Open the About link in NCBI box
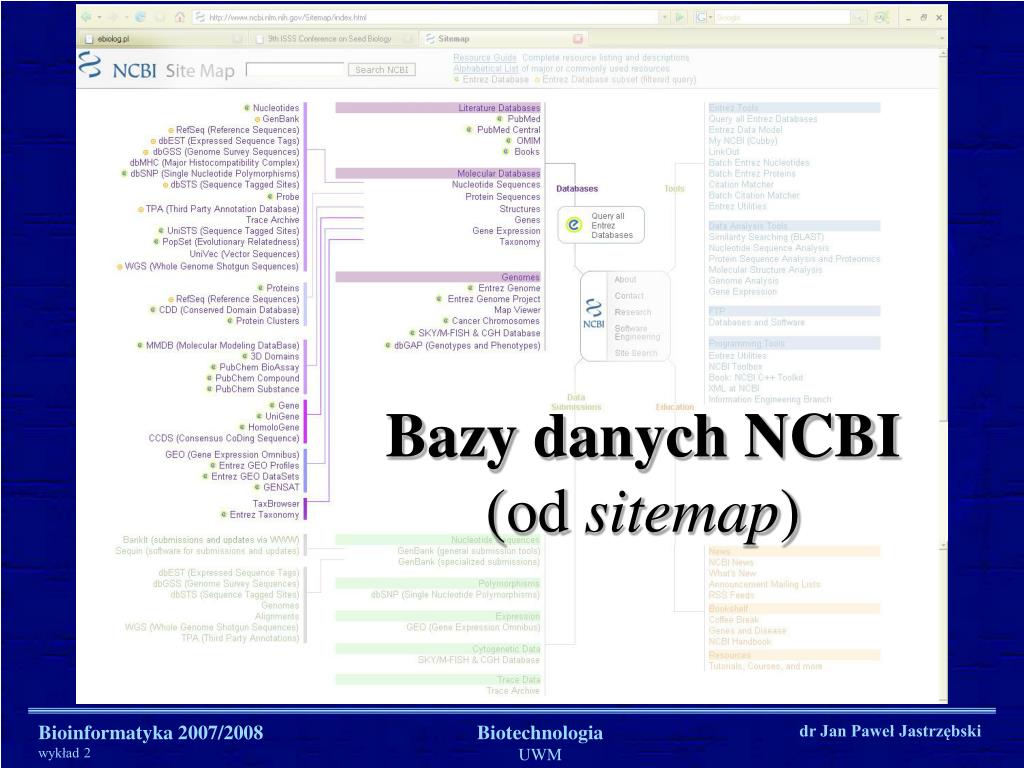Image resolution: width=1024 pixels, height=768 pixels. click(x=625, y=280)
